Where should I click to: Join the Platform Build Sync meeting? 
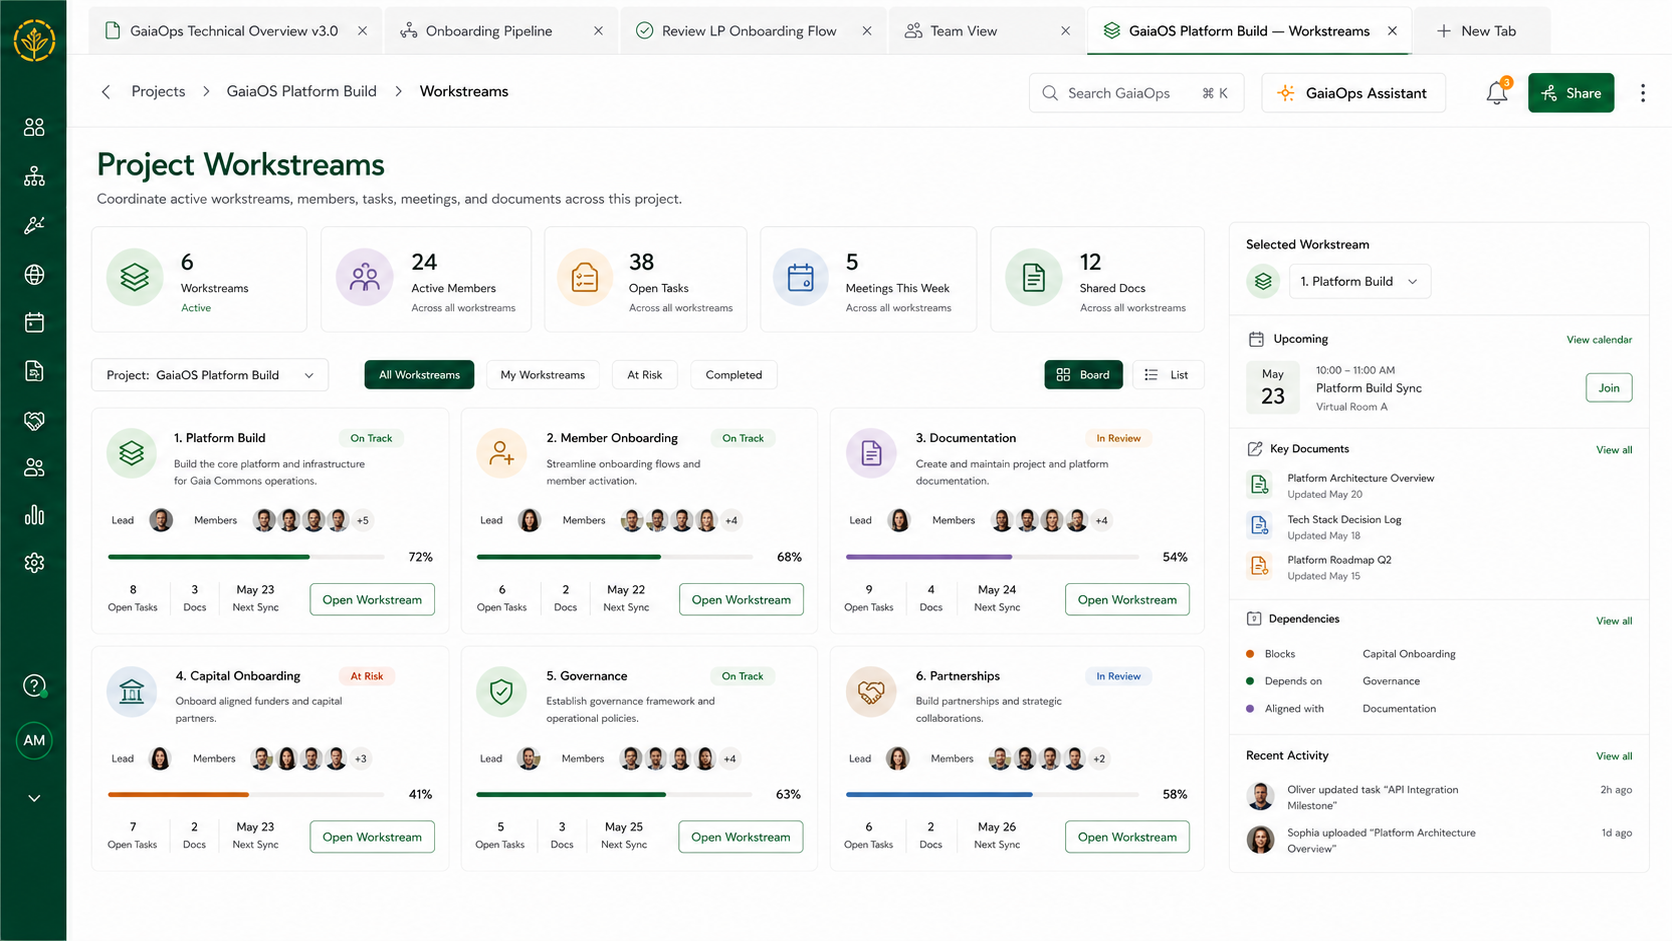point(1608,388)
